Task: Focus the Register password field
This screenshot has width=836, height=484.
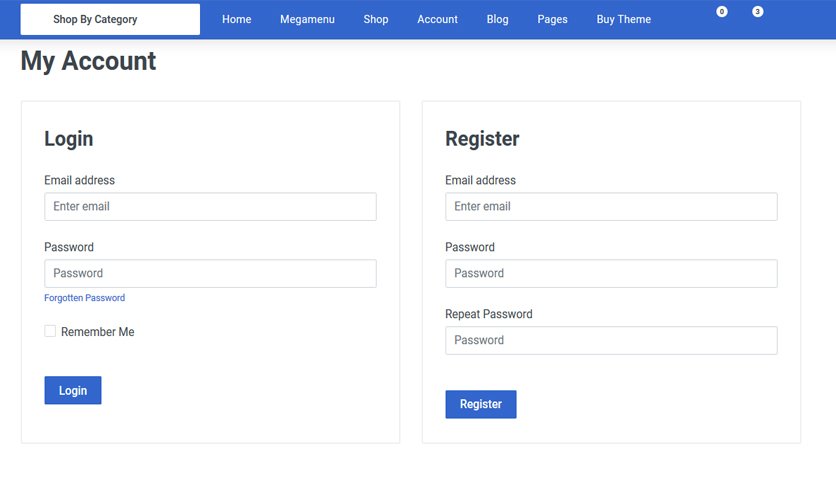Action: click(x=612, y=273)
